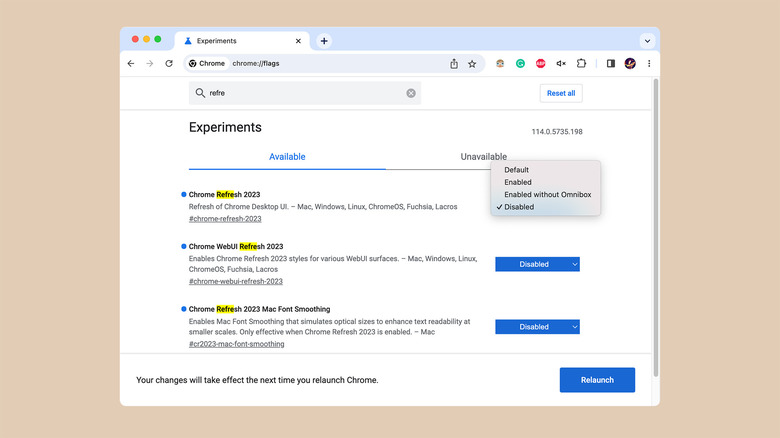
Task: Open the profile avatar menu
Action: [x=630, y=64]
